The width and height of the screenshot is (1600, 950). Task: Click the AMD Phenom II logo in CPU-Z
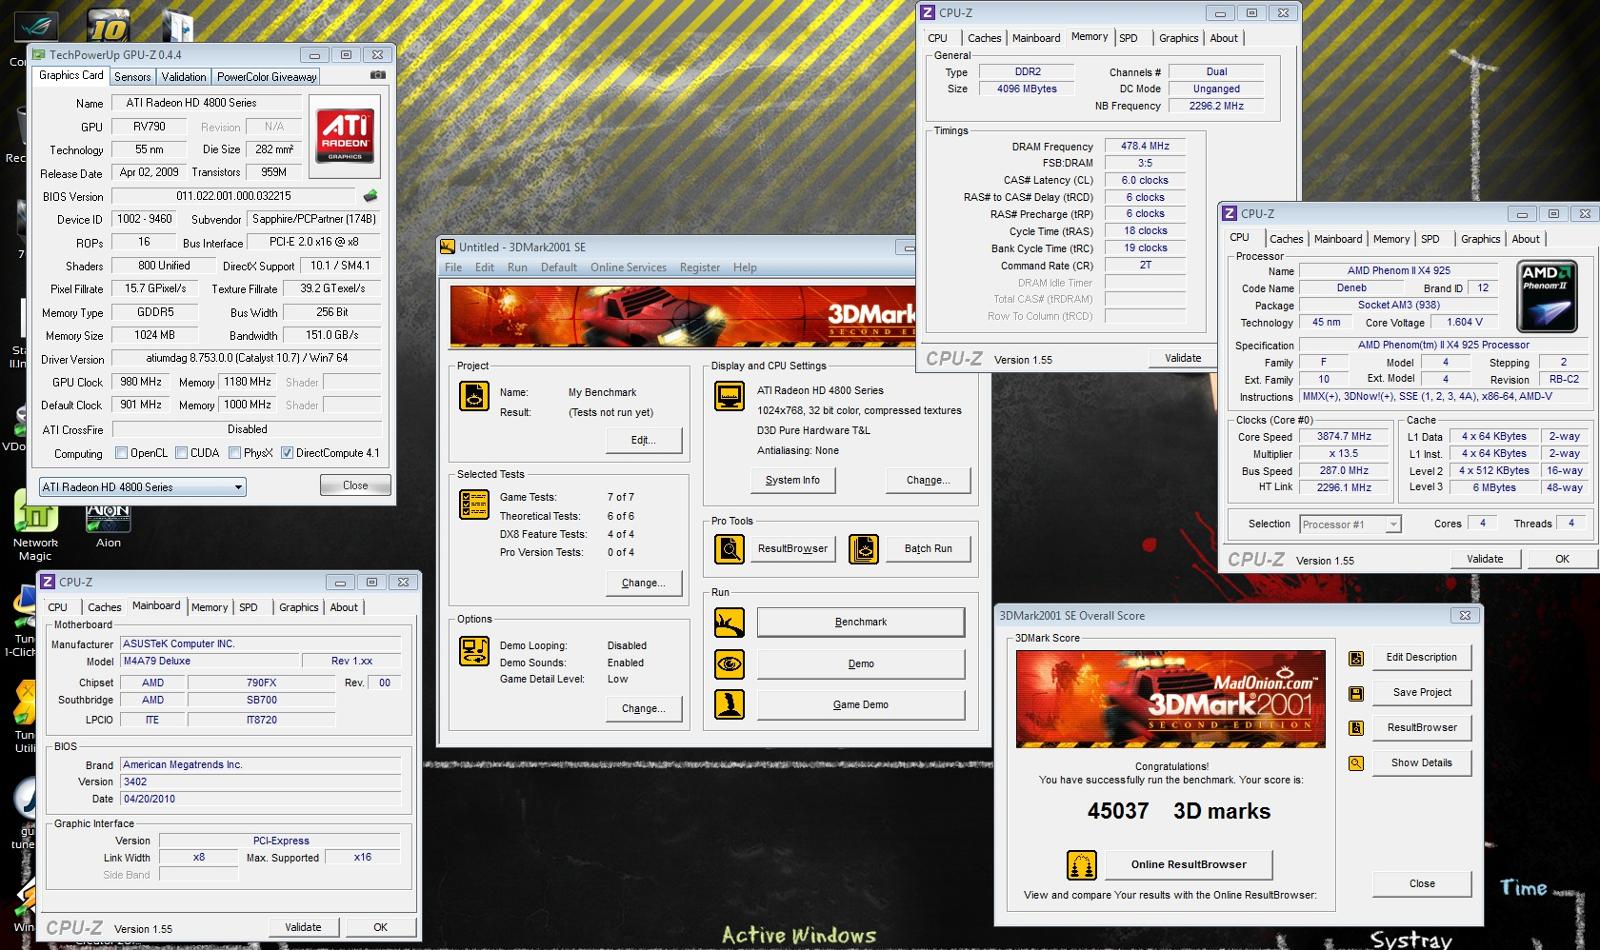pyautogui.click(x=1546, y=297)
